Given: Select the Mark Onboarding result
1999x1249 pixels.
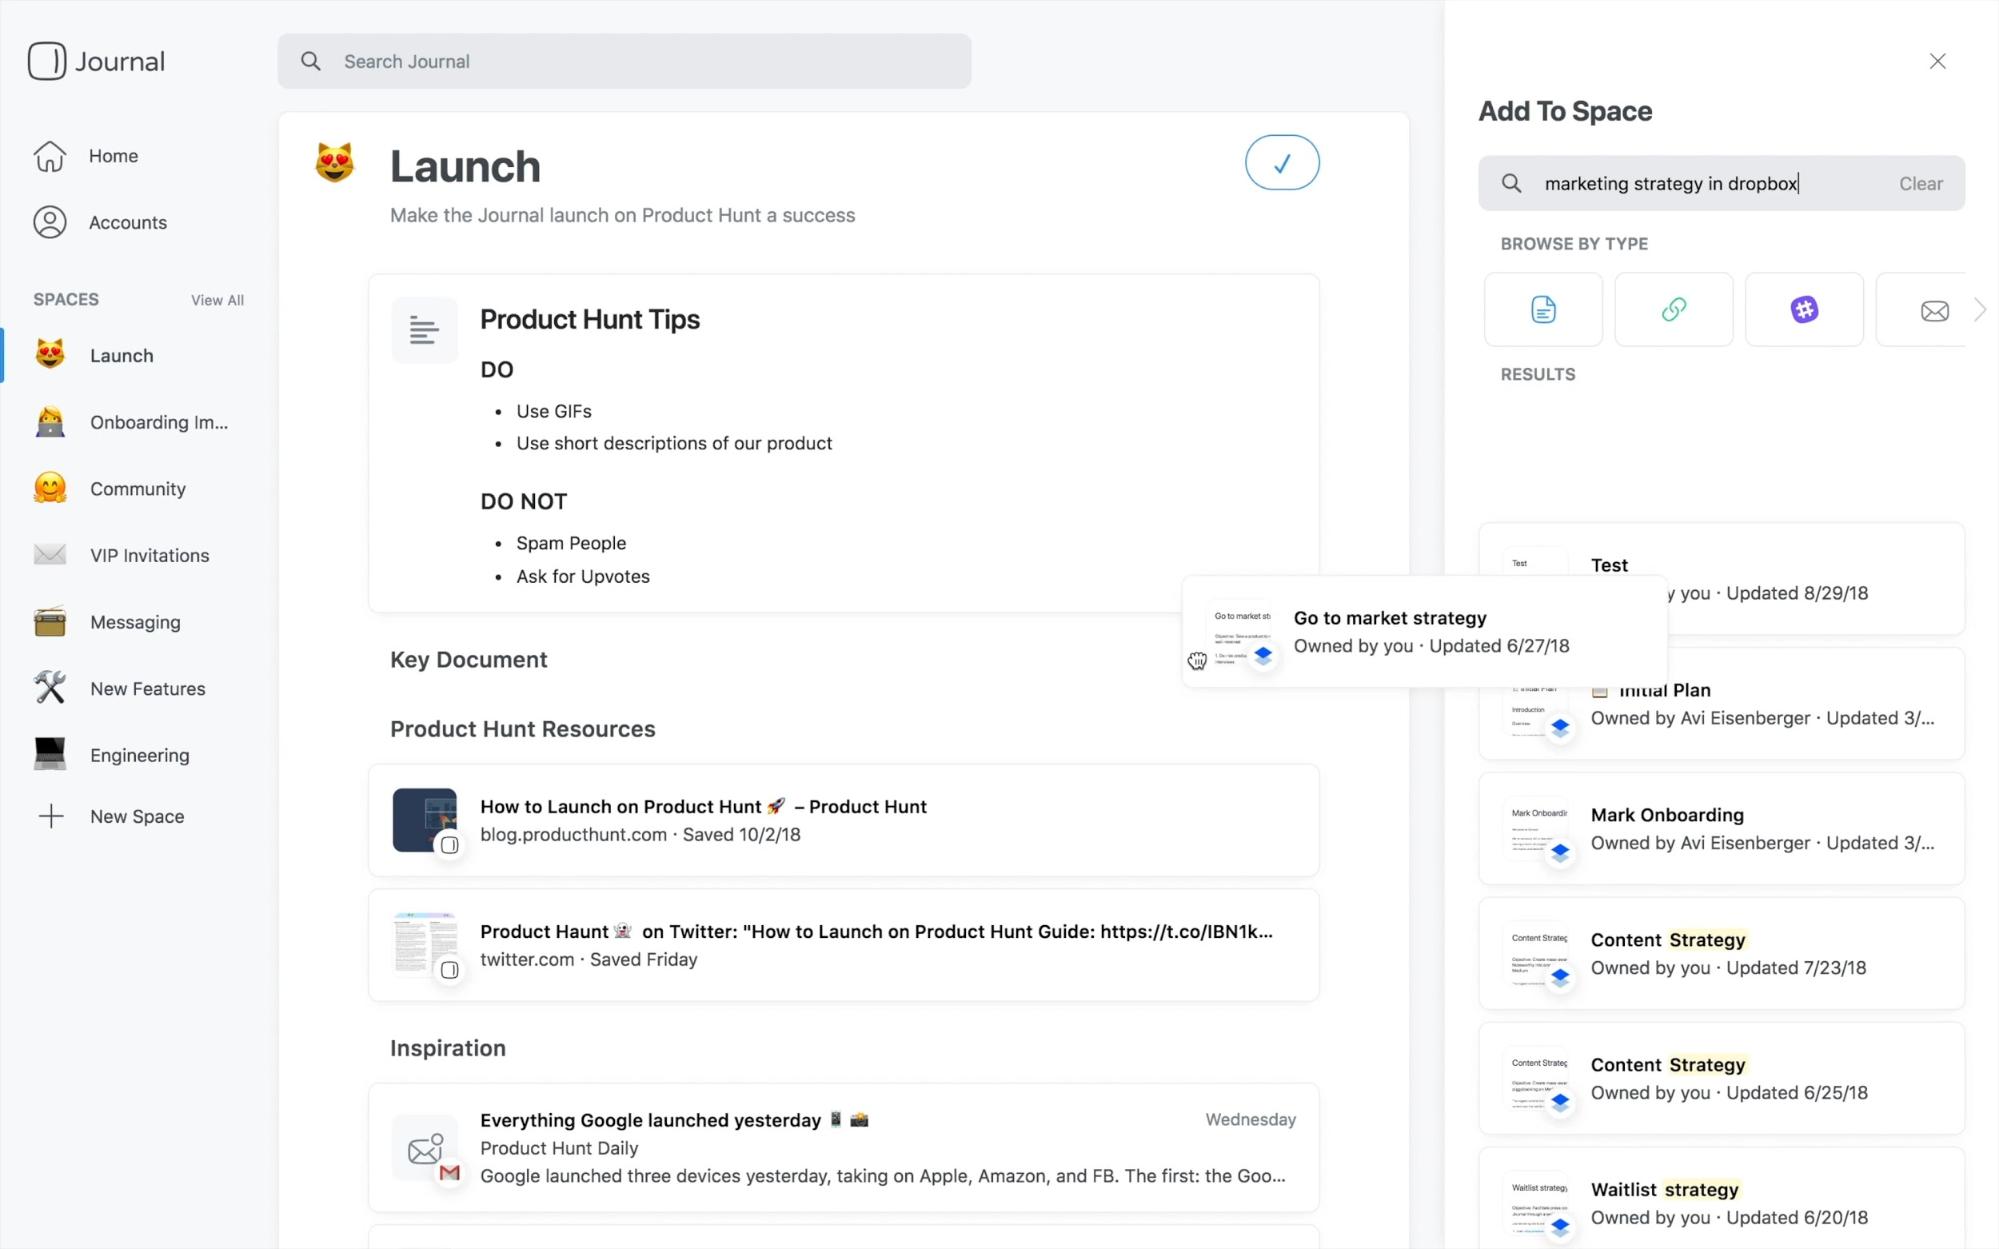Looking at the screenshot, I should (1721, 829).
